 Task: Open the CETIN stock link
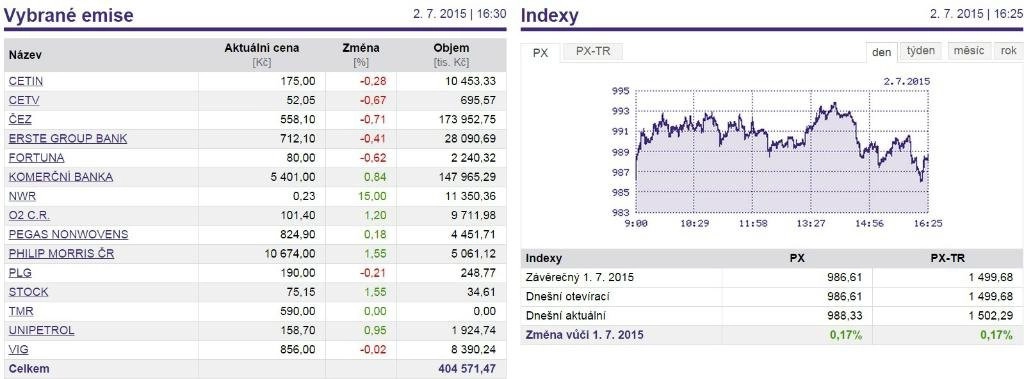[25, 81]
